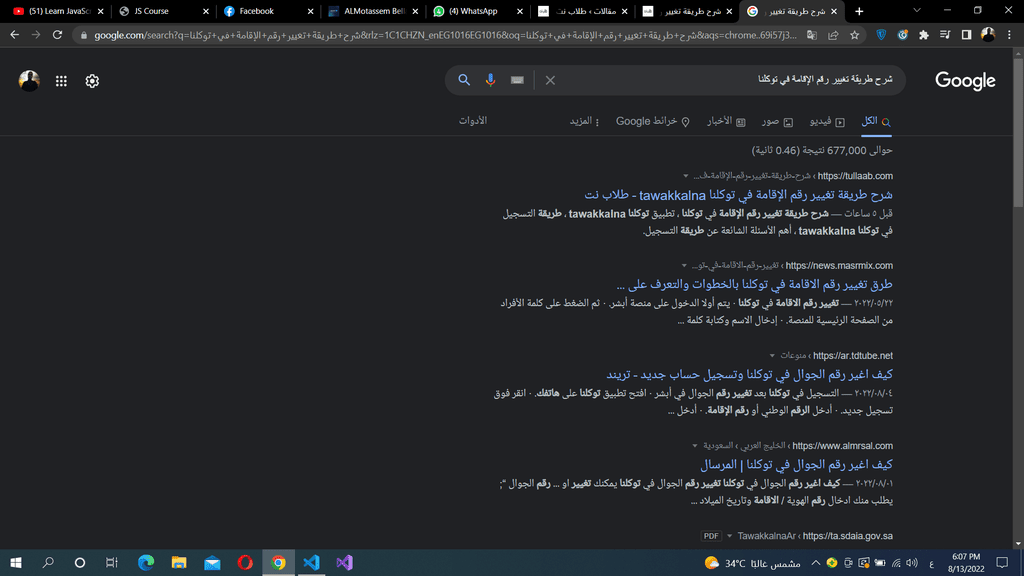
Task: Click the https://ta.sdaia.gov.sa result URL
Action: (848, 536)
